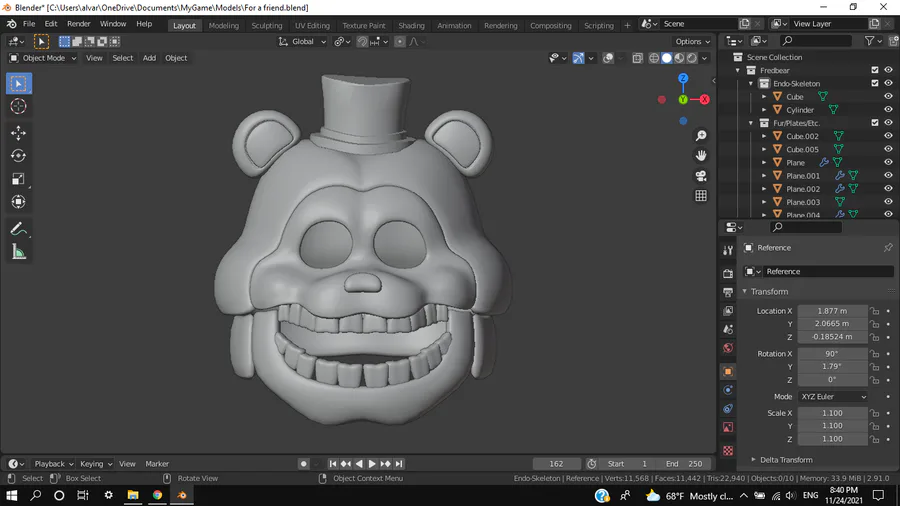Open the View Layer properties tab

pos(728,310)
